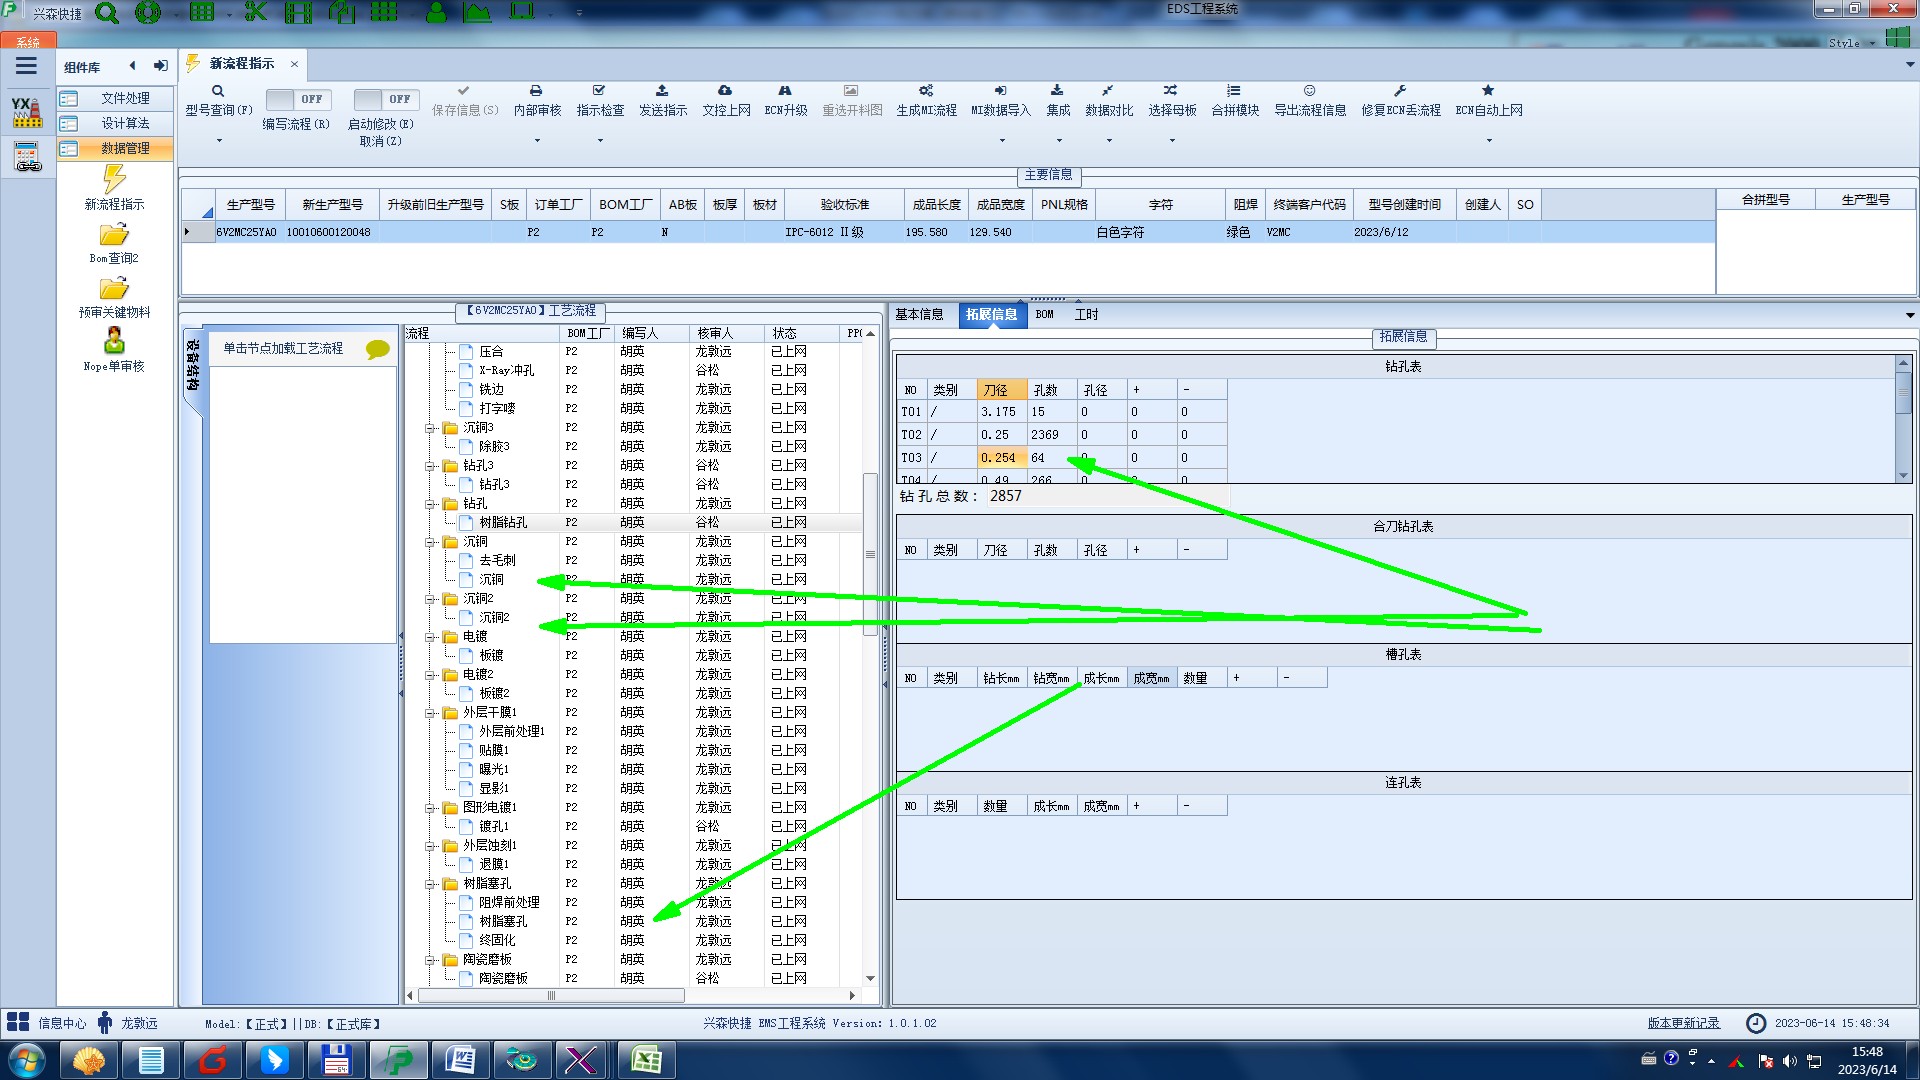Viewport: 1920px width, 1080px height.
Task: Toggle 编写流程(R) OFF switch
Action: click(x=298, y=99)
